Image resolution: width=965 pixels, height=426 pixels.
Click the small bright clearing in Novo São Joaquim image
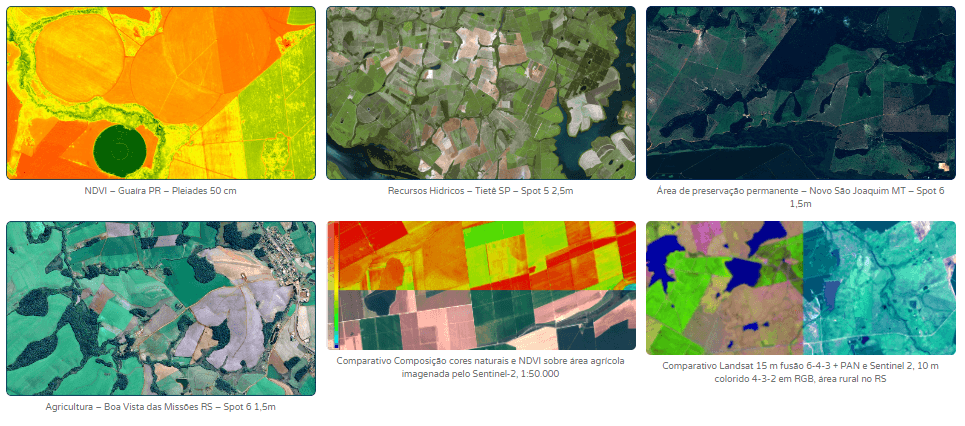(945, 166)
